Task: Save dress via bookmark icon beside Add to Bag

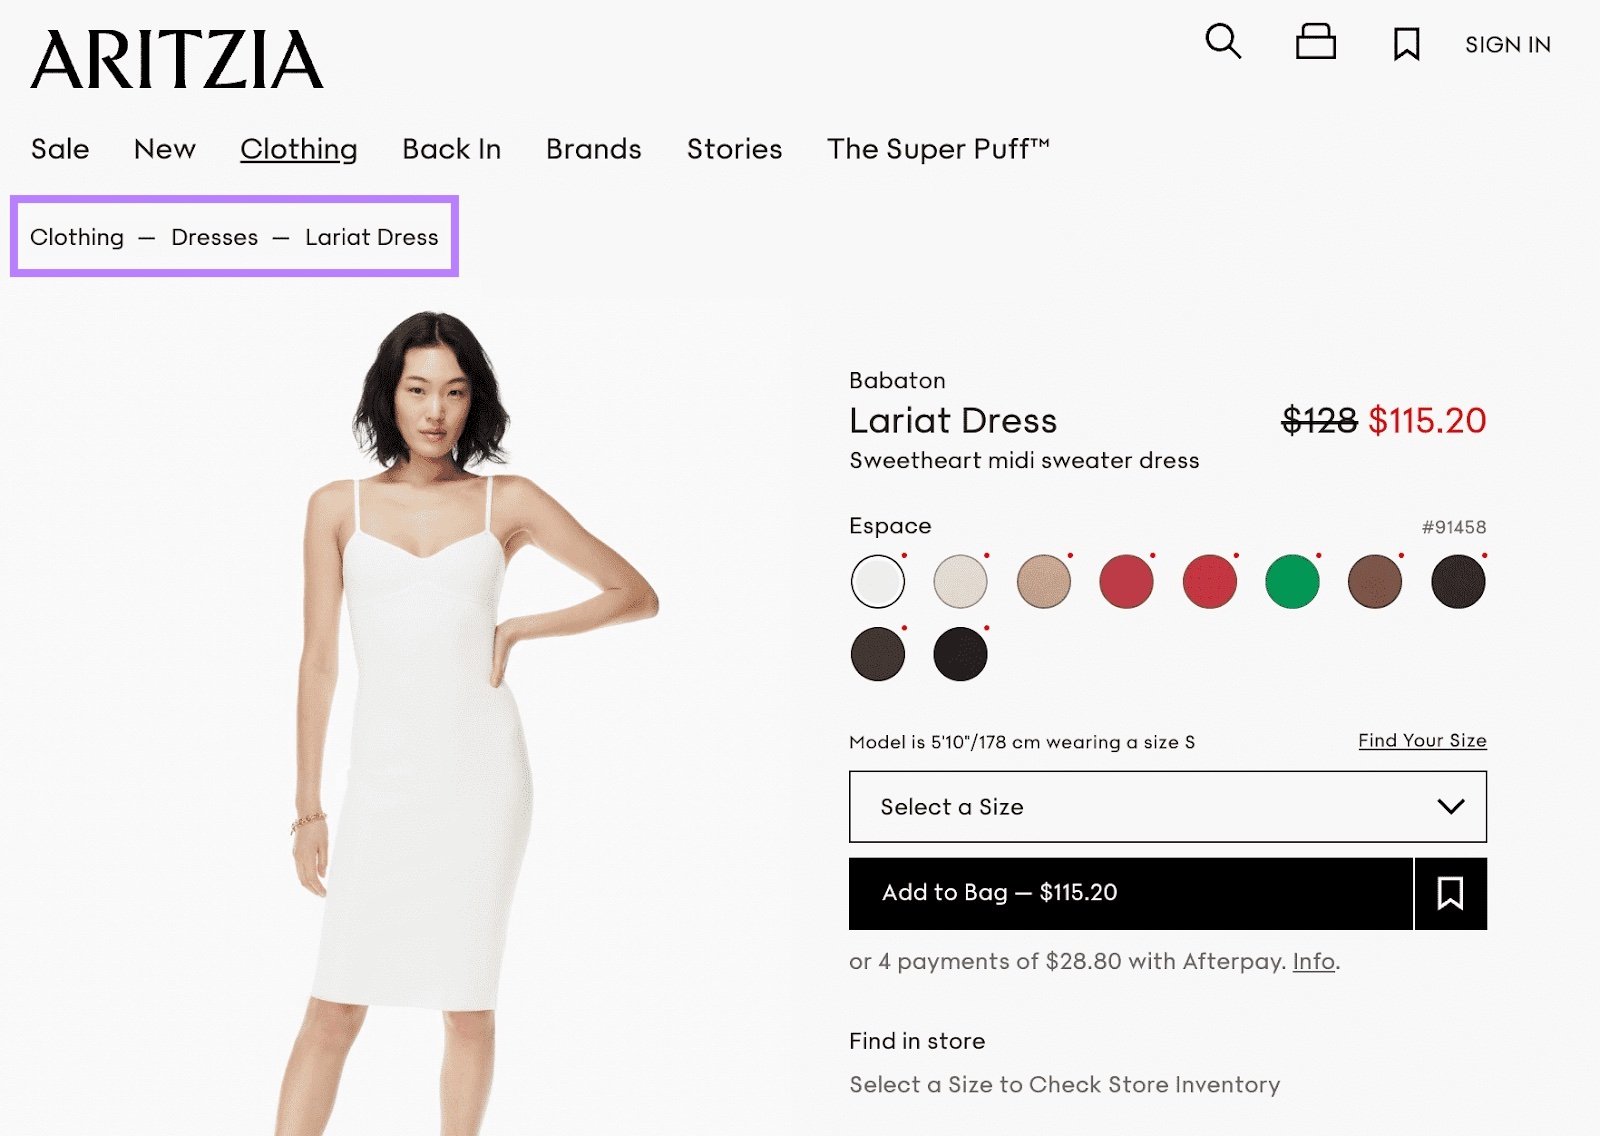Action: (x=1450, y=893)
